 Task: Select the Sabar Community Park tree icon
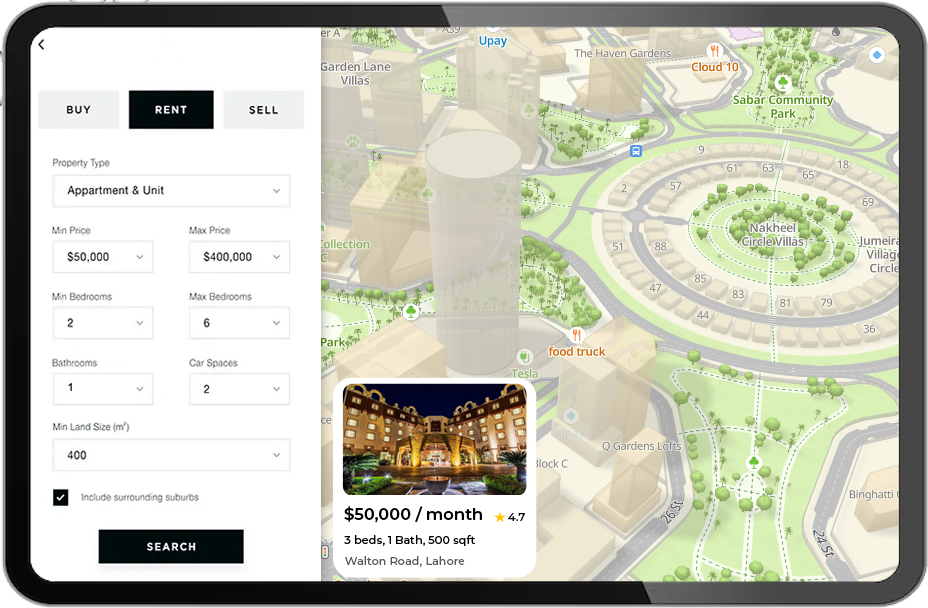coord(784,83)
